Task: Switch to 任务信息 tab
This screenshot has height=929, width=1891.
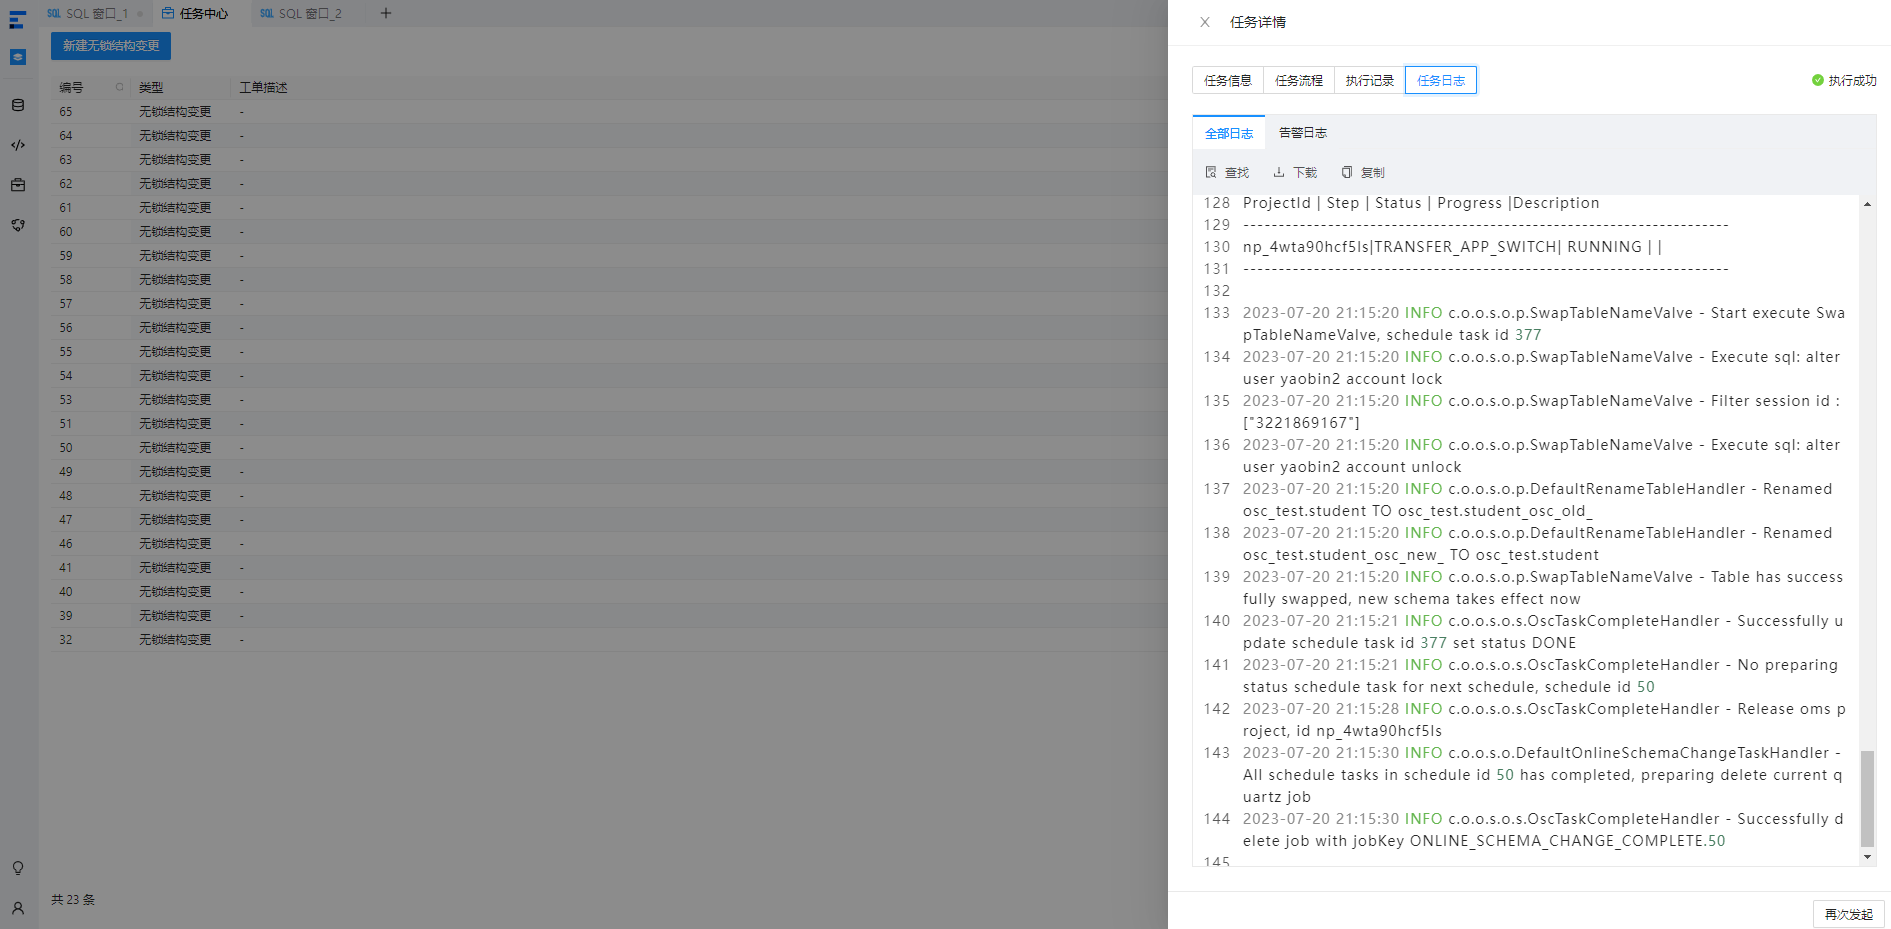Action: pyautogui.click(x=1228, y=80)
